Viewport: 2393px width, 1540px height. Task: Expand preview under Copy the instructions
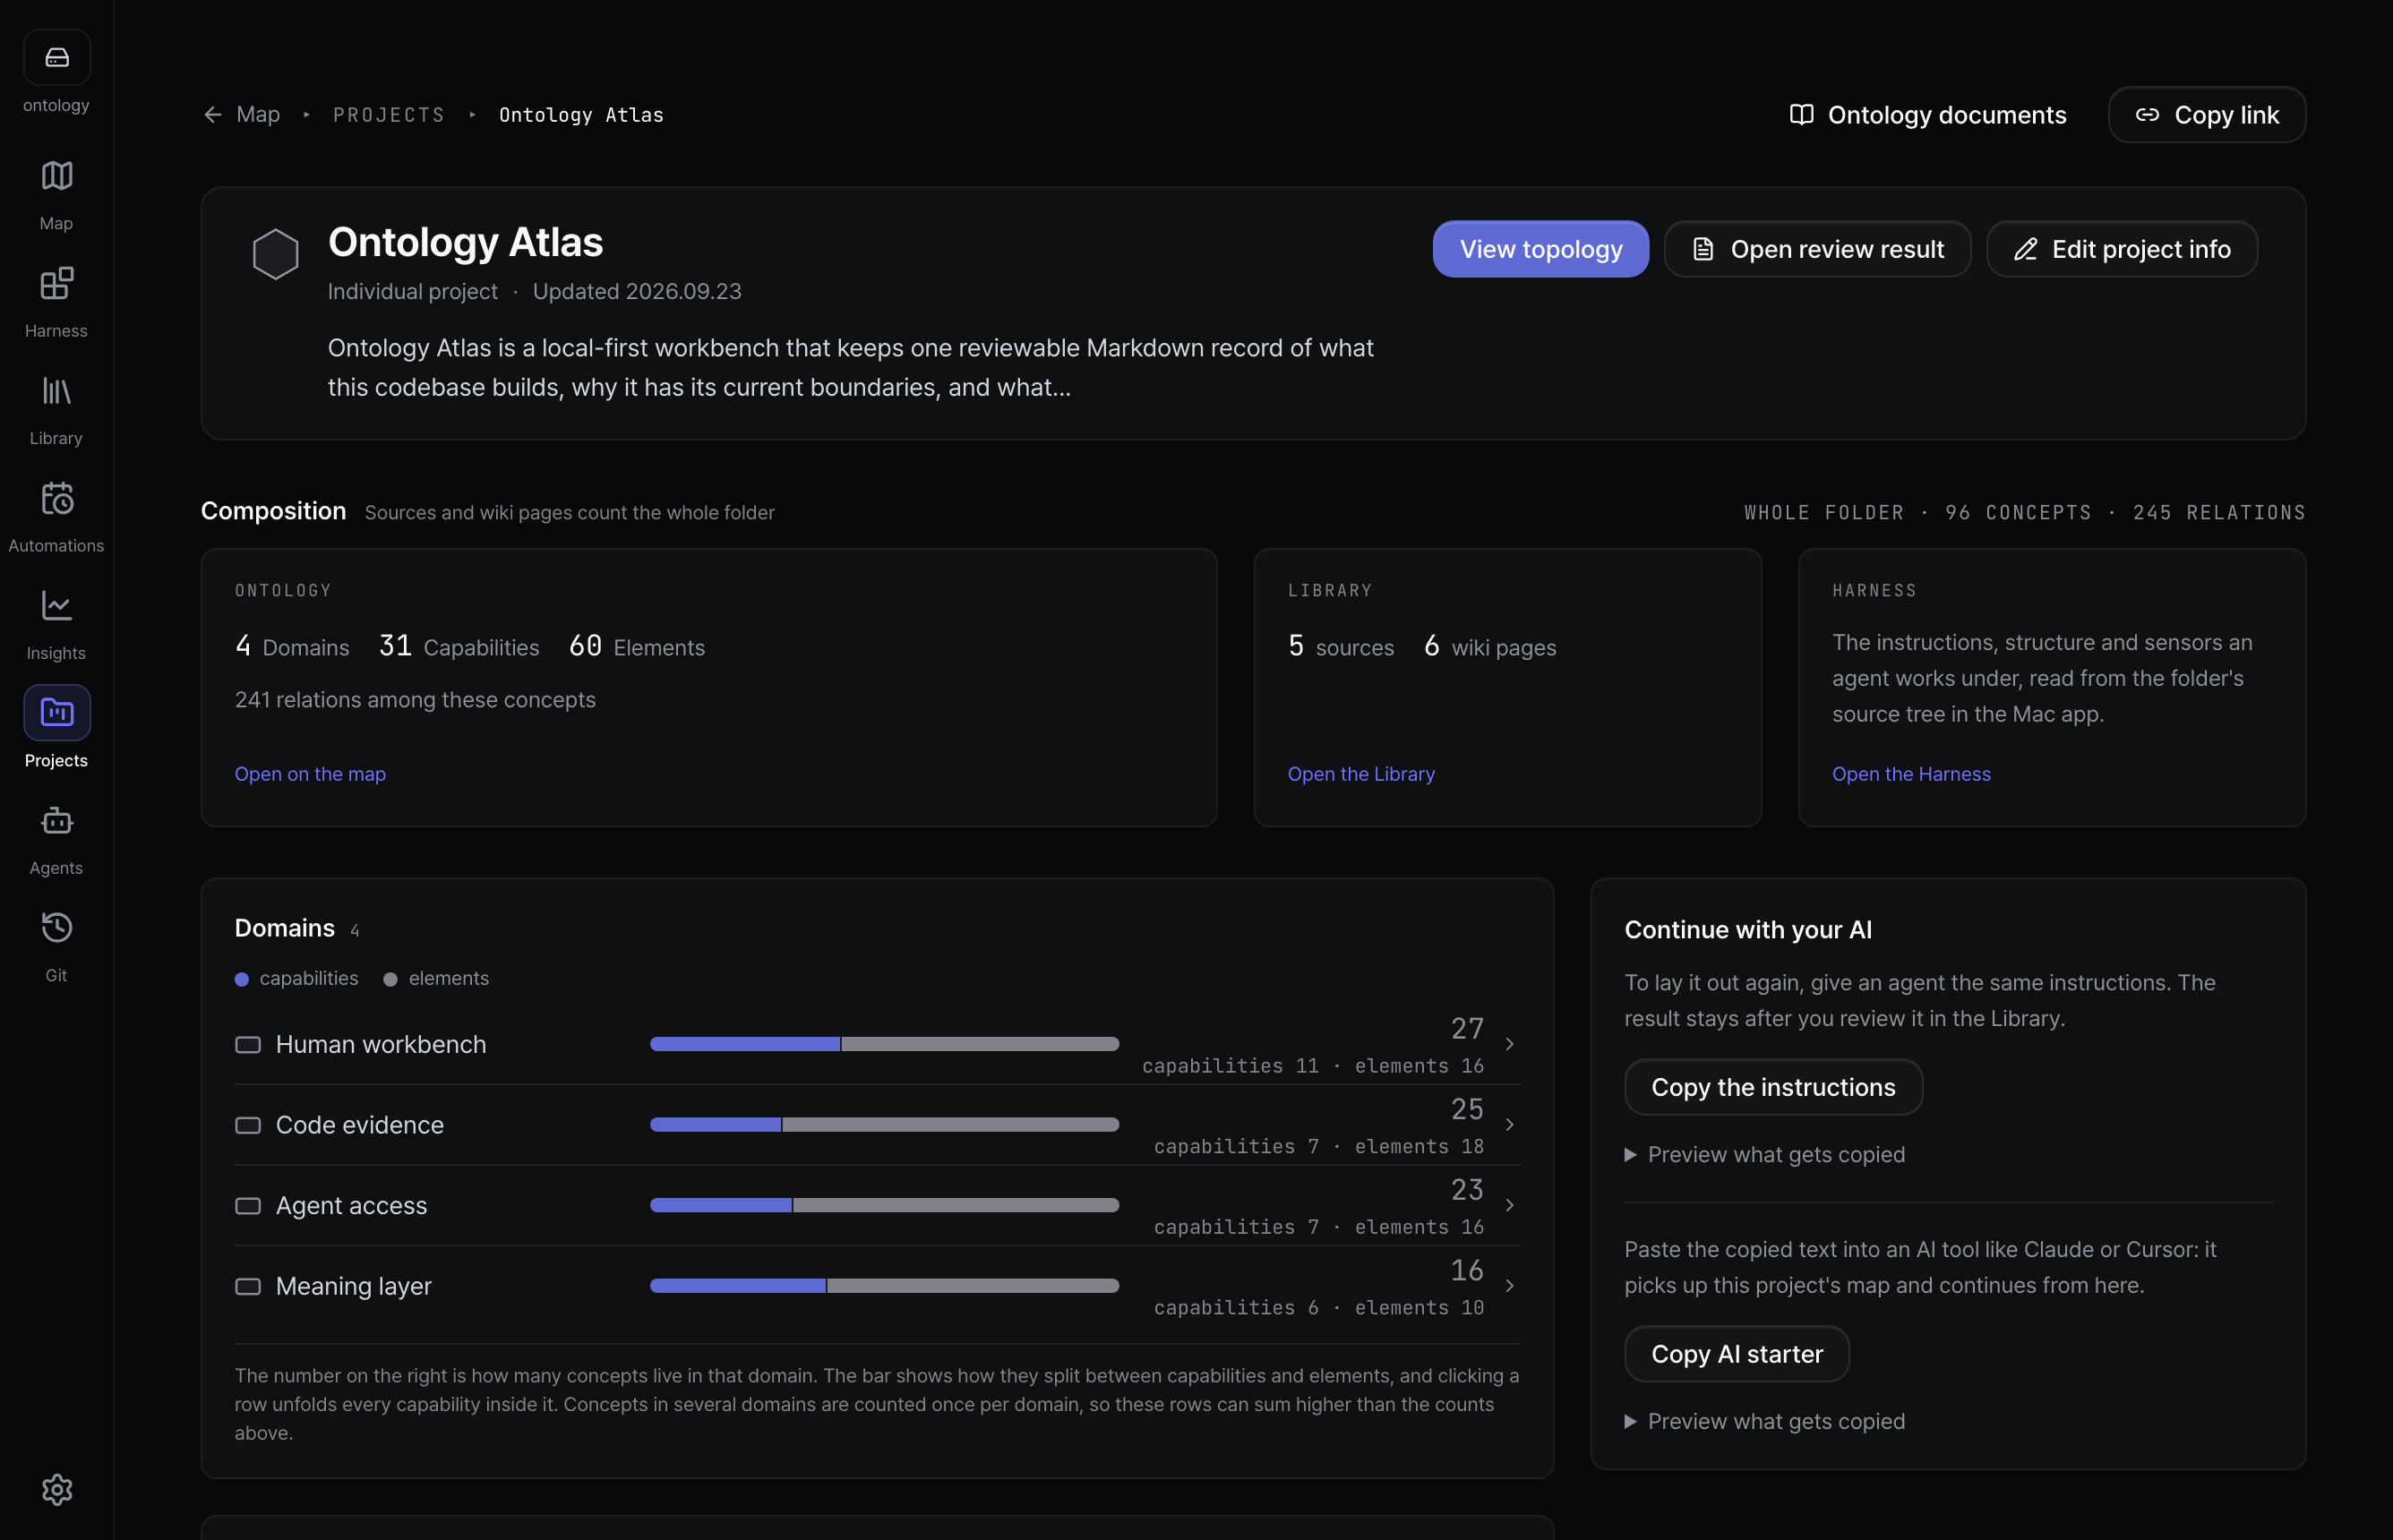click(x=1765, y=1155)
